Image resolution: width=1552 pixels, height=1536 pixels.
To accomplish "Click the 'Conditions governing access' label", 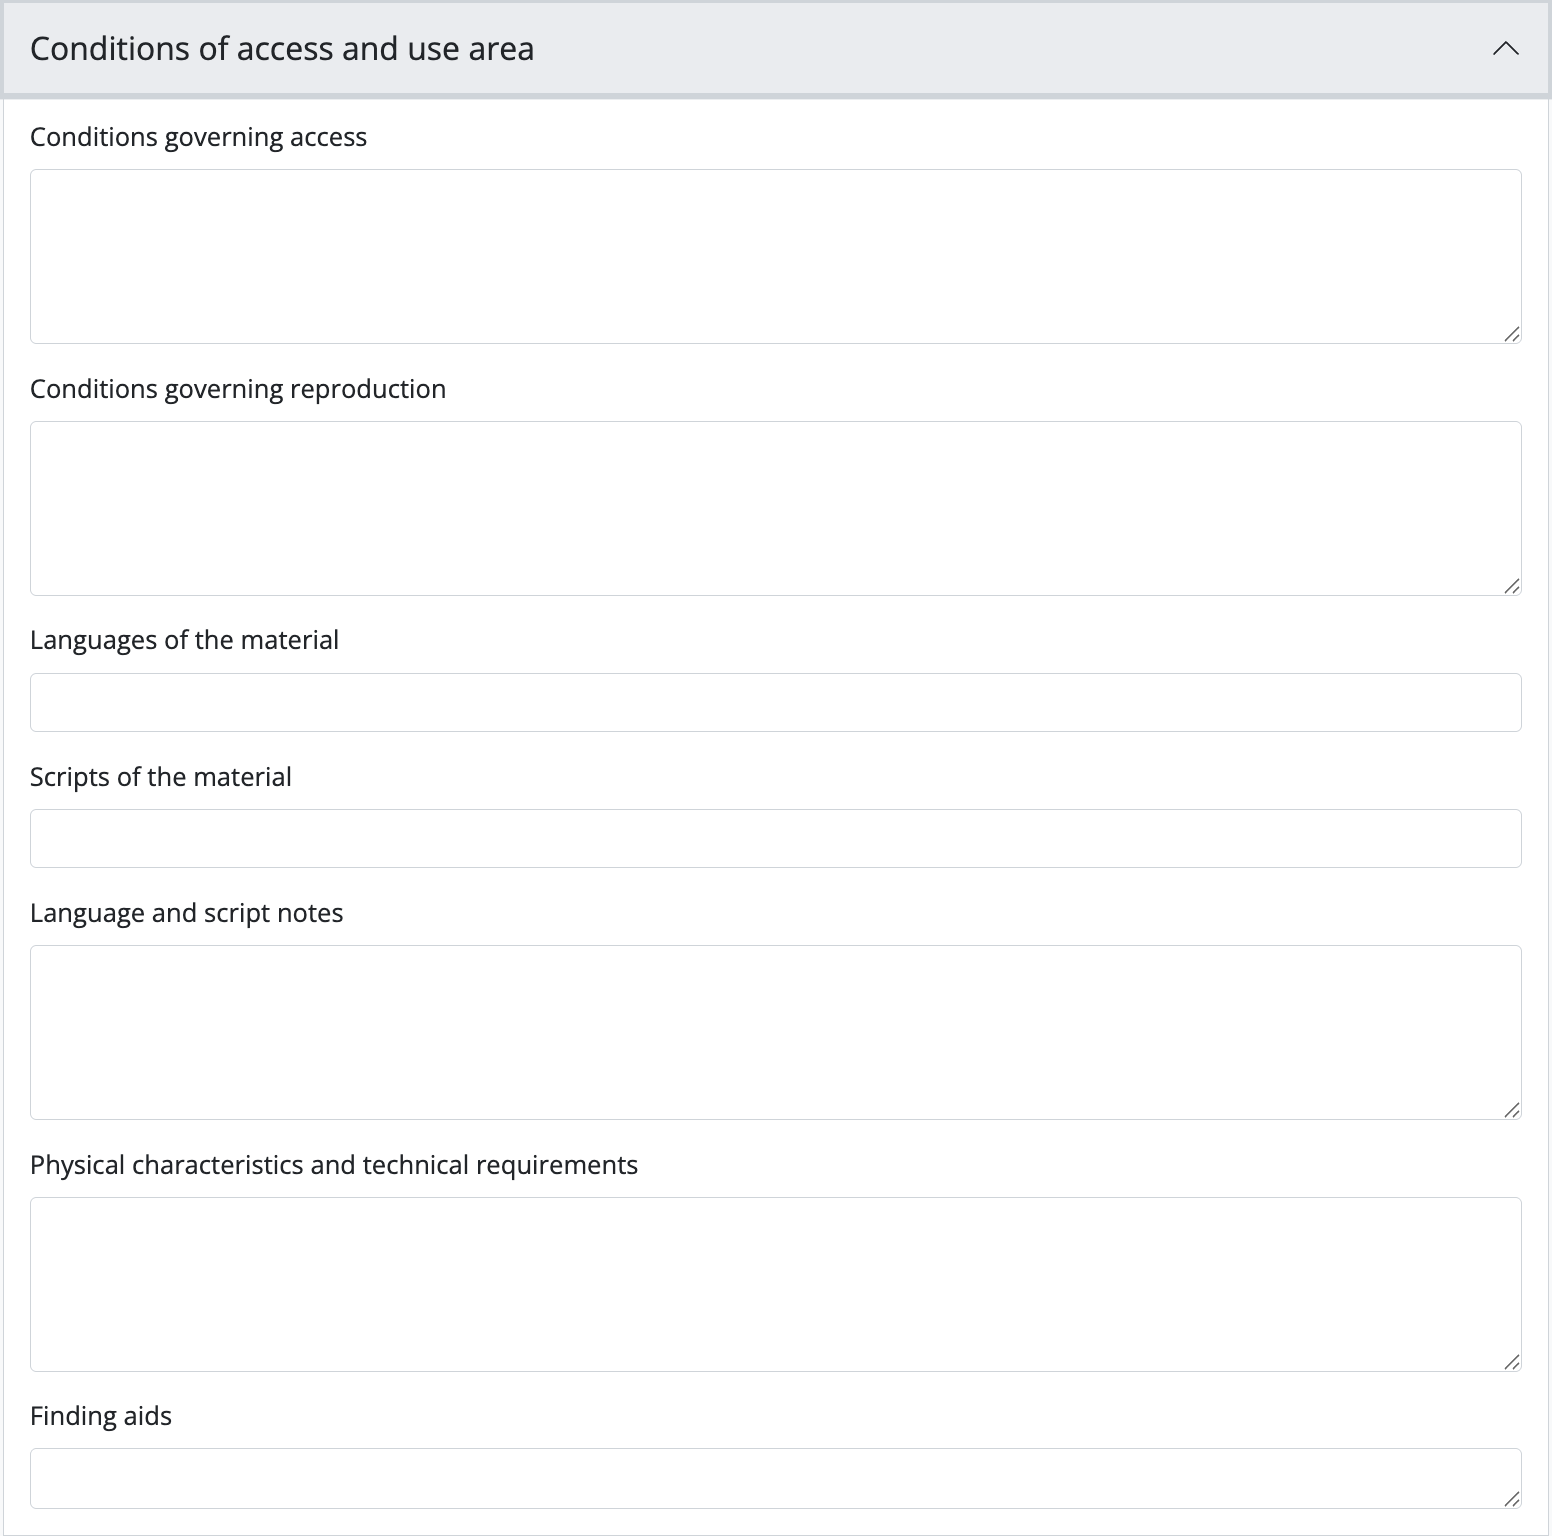I will pos(198,137).
